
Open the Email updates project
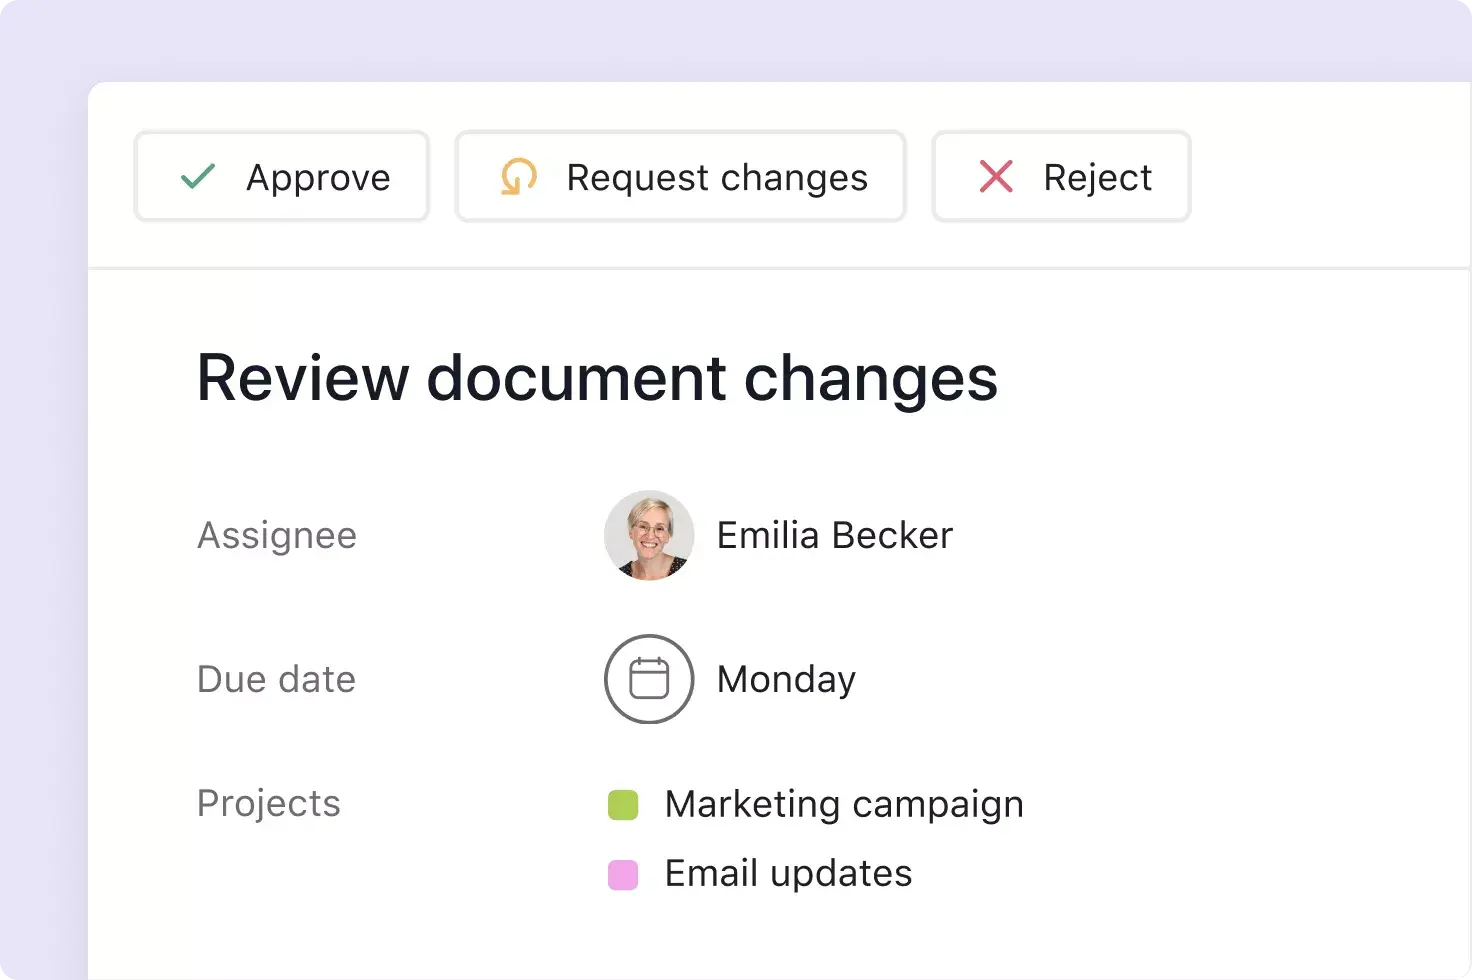[x=787, y=873]
